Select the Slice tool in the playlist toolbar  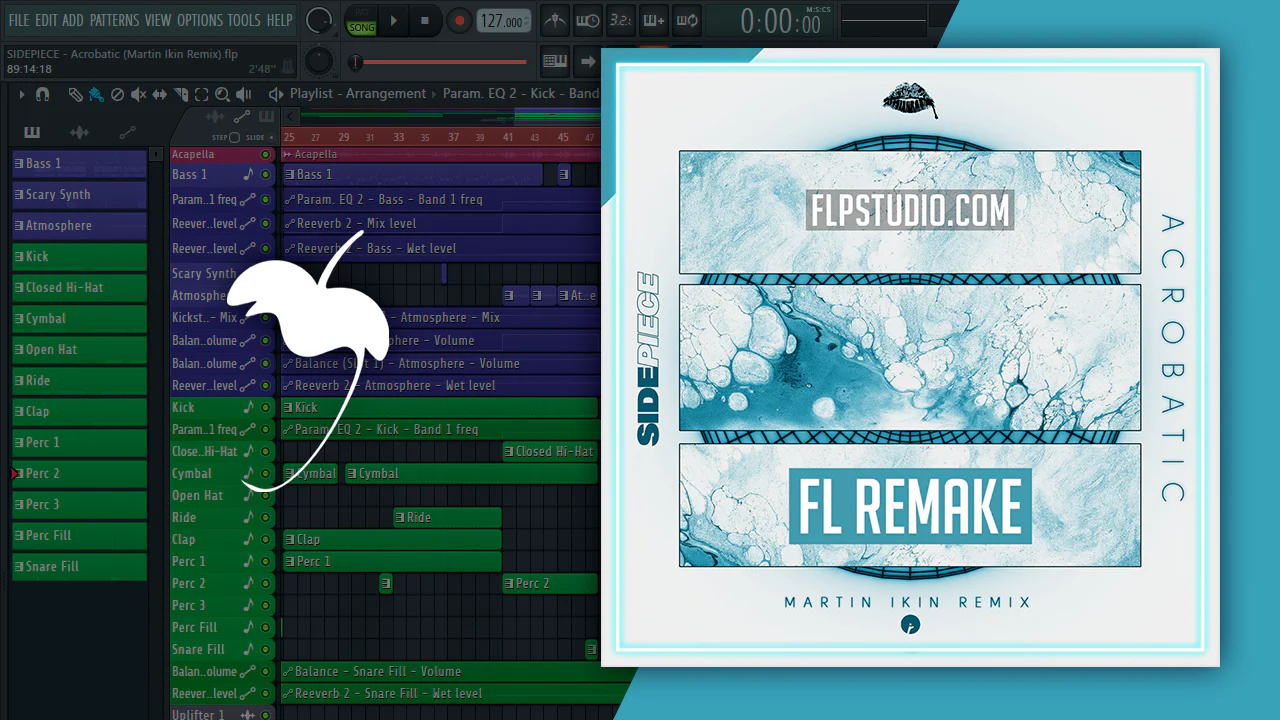point(181,94)
